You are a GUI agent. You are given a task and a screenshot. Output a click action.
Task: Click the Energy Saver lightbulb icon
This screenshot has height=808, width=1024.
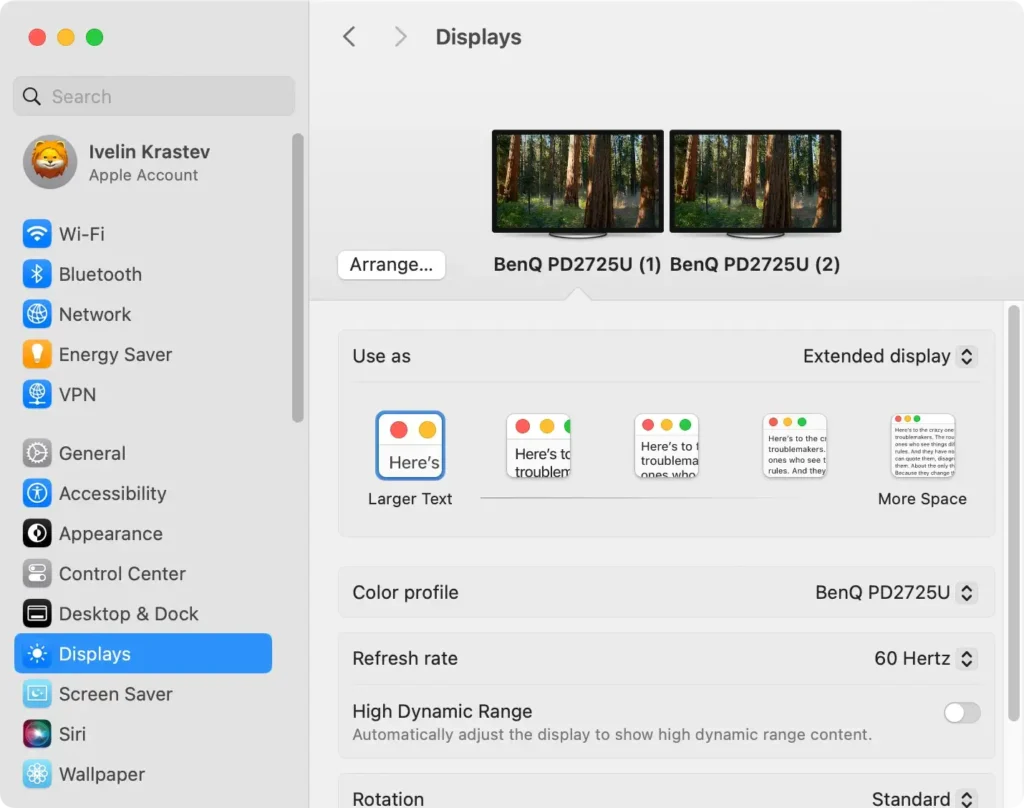click(x=37, y=354)
